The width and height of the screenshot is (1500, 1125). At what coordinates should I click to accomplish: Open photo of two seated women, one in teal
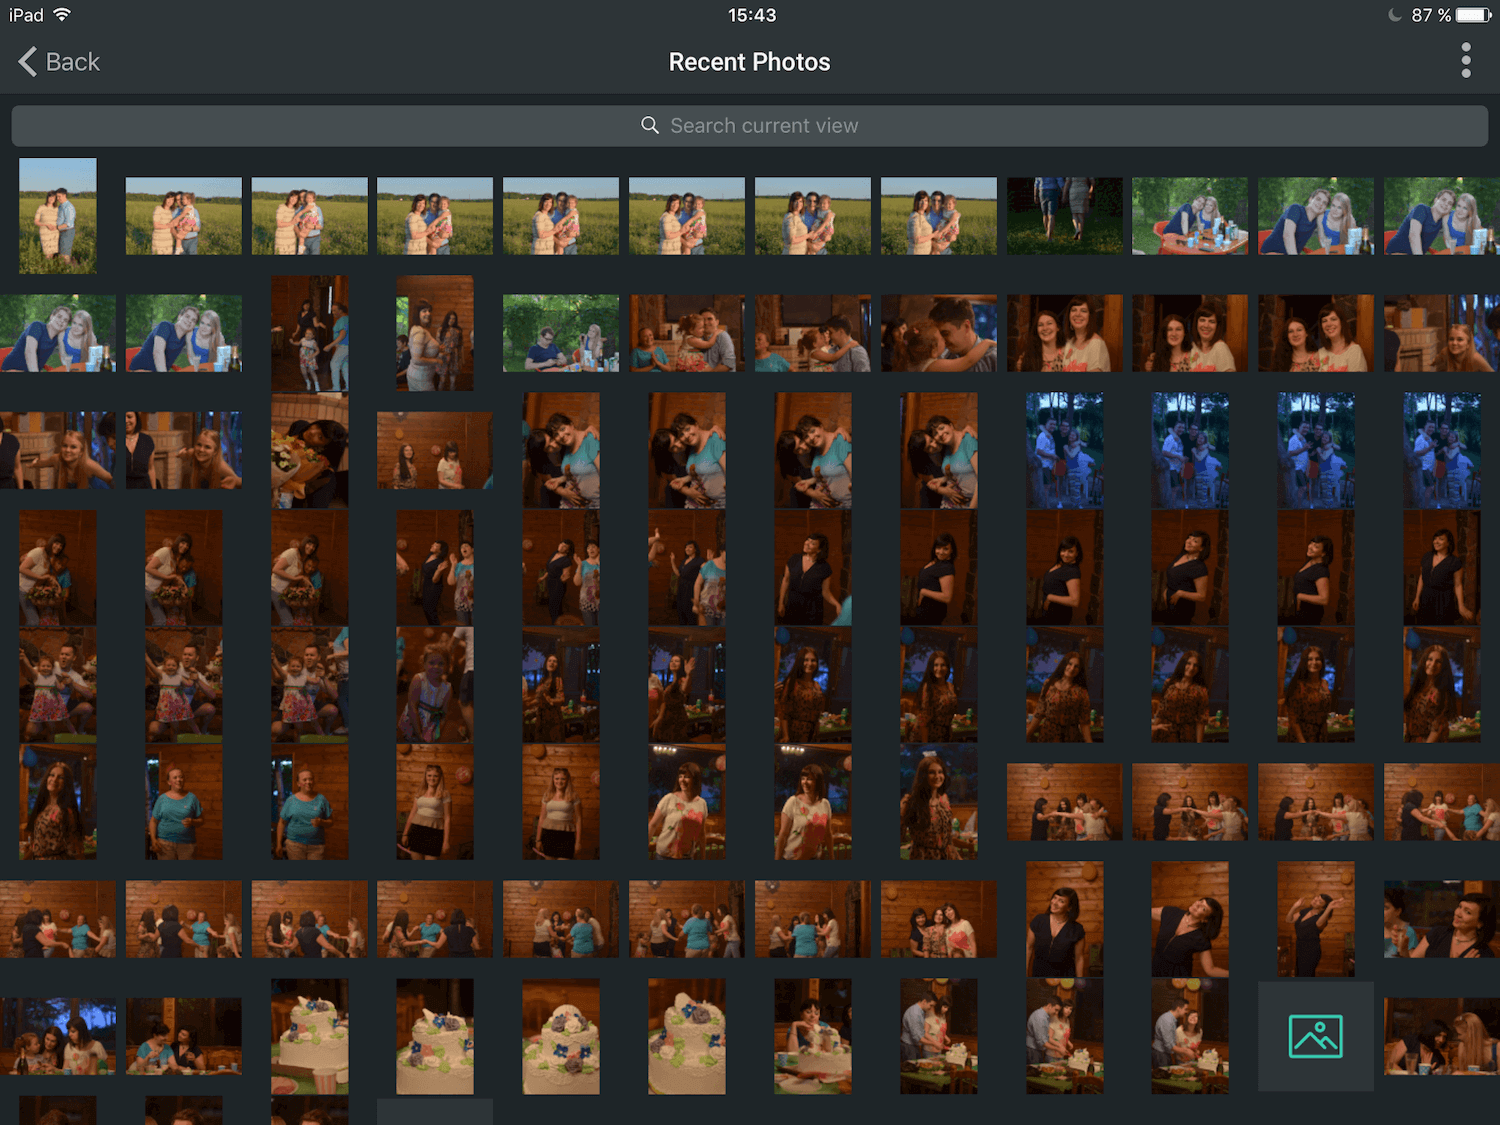[x=184, y=1036]
